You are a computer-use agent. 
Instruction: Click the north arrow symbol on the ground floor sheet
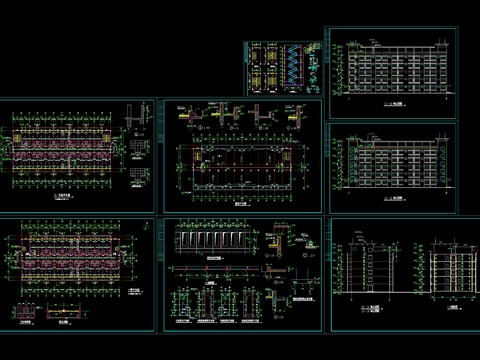click(146, 226)
